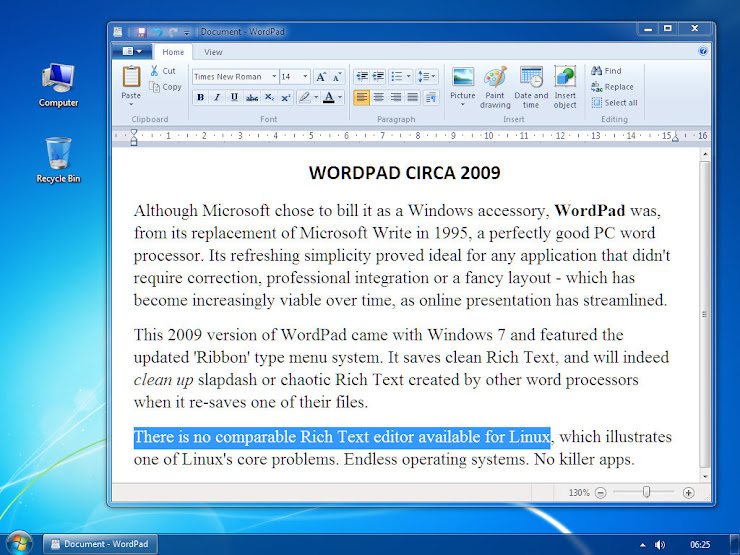Grow font size with the large A icon

tap(321, 76)
